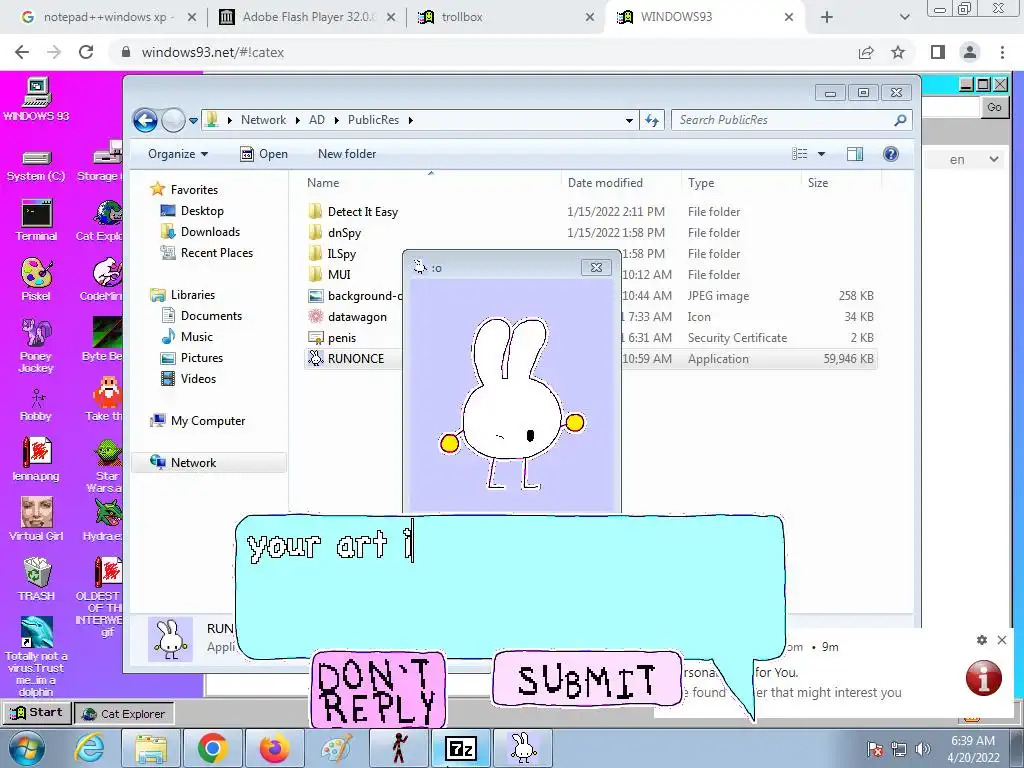Click the Go button in background window
1024x768 pixels.
(x=994, y=107)
